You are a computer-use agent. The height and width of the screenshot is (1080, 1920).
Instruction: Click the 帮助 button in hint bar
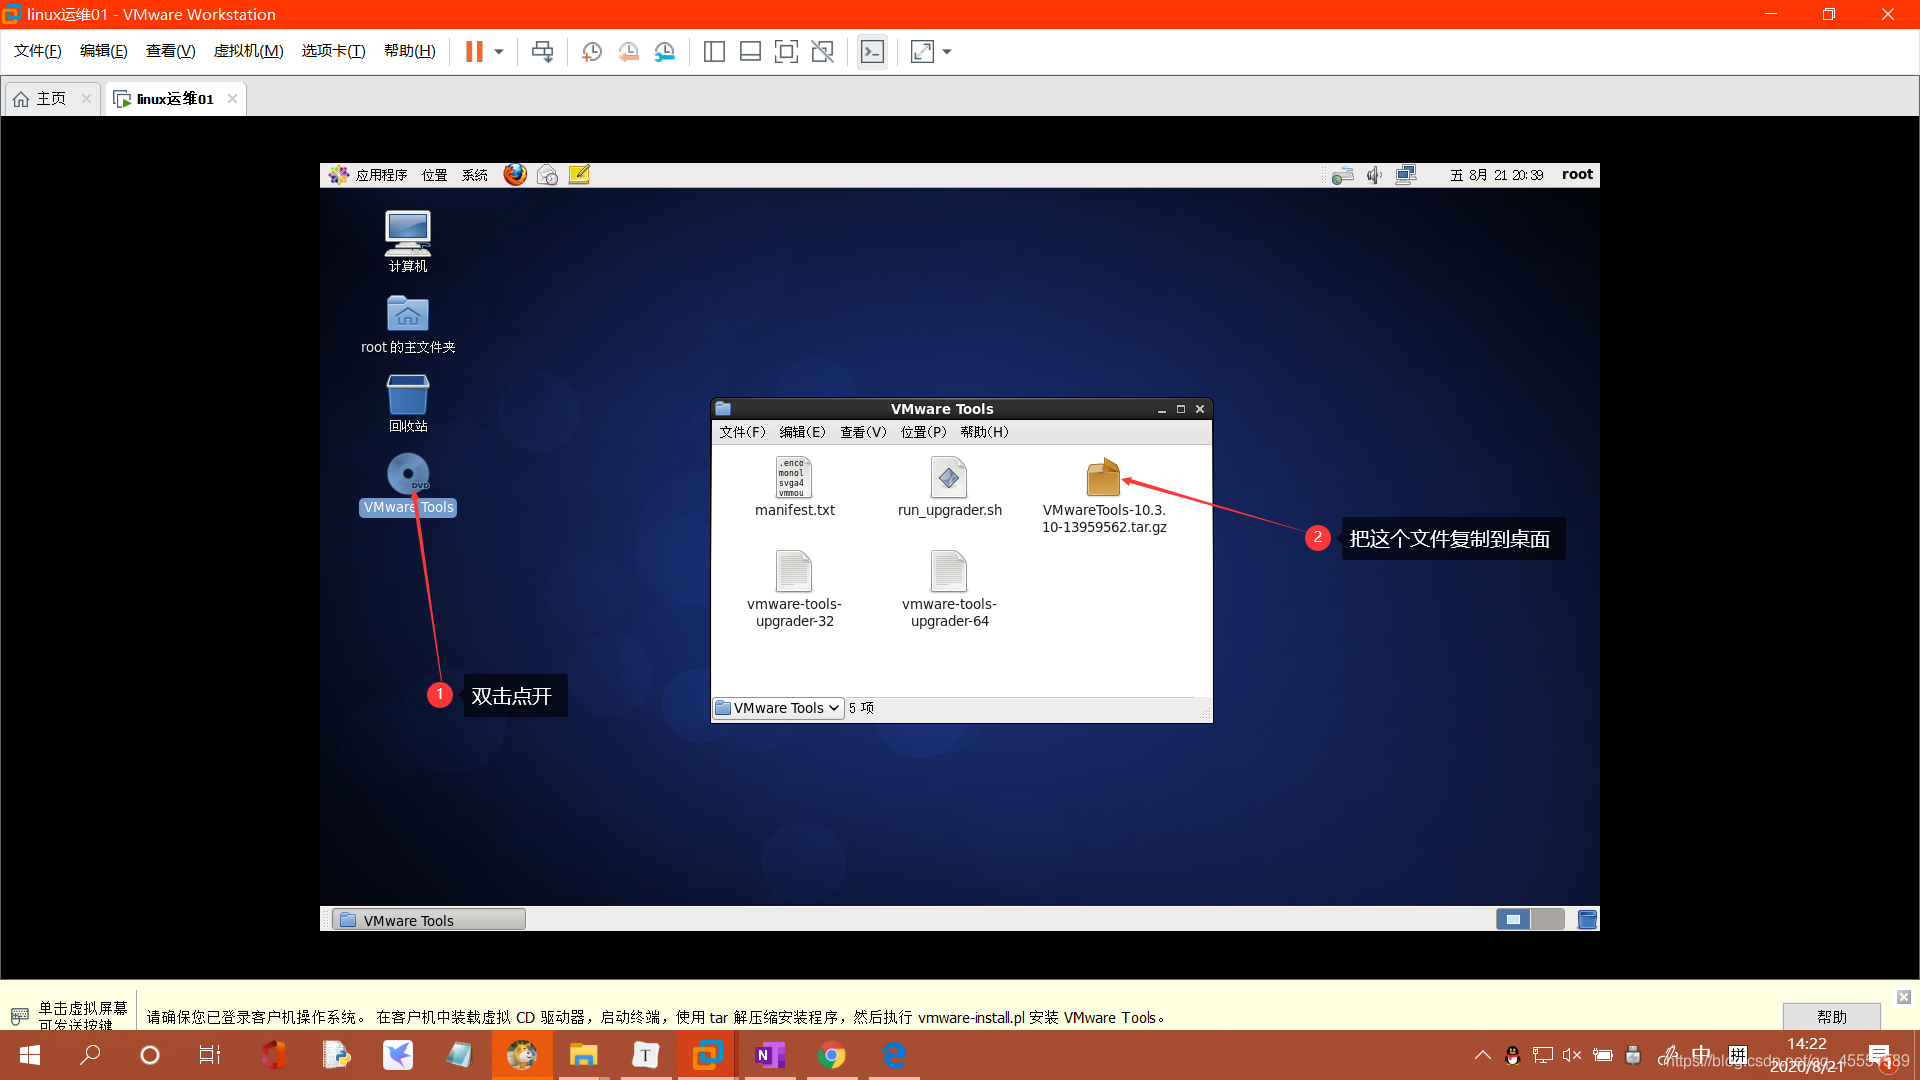click(x=1831, y=1016)
